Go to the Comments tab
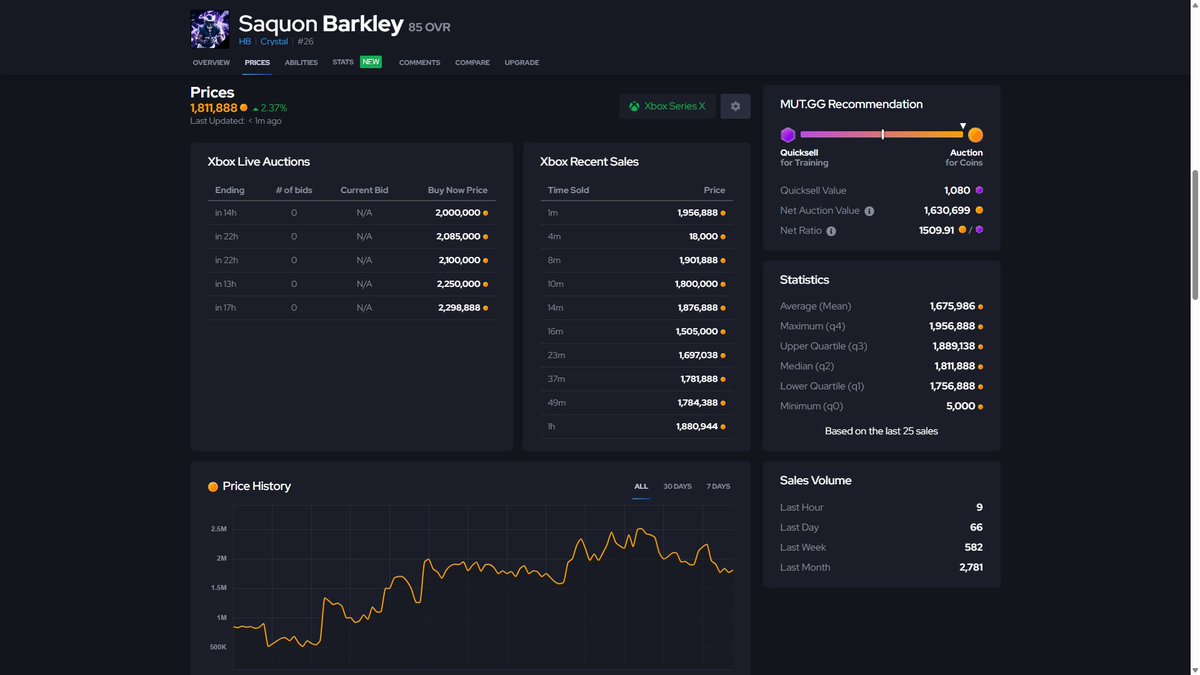This screenshot has height=675, width=1200. click(419, 62)
